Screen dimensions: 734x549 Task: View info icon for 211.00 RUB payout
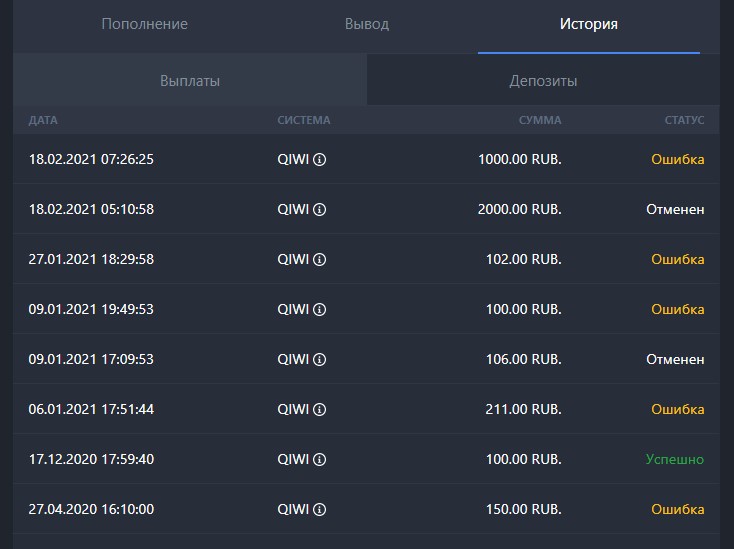click(x=319, y=410)
